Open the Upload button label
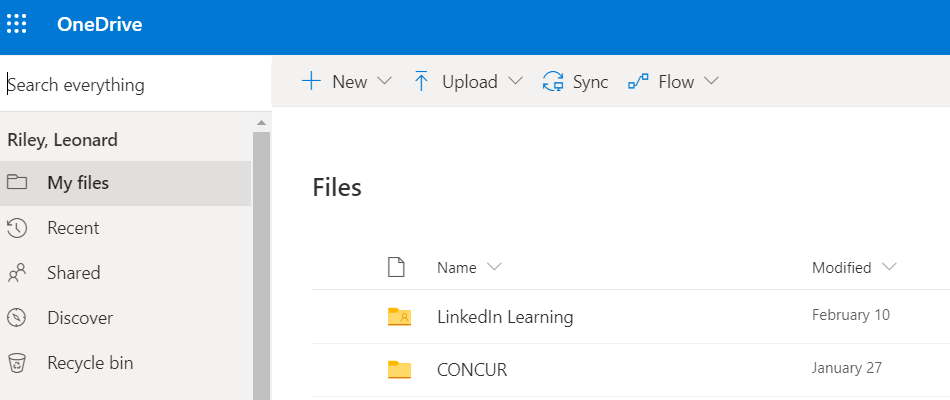This screenshot has height=400, width=950. (470, 82)
